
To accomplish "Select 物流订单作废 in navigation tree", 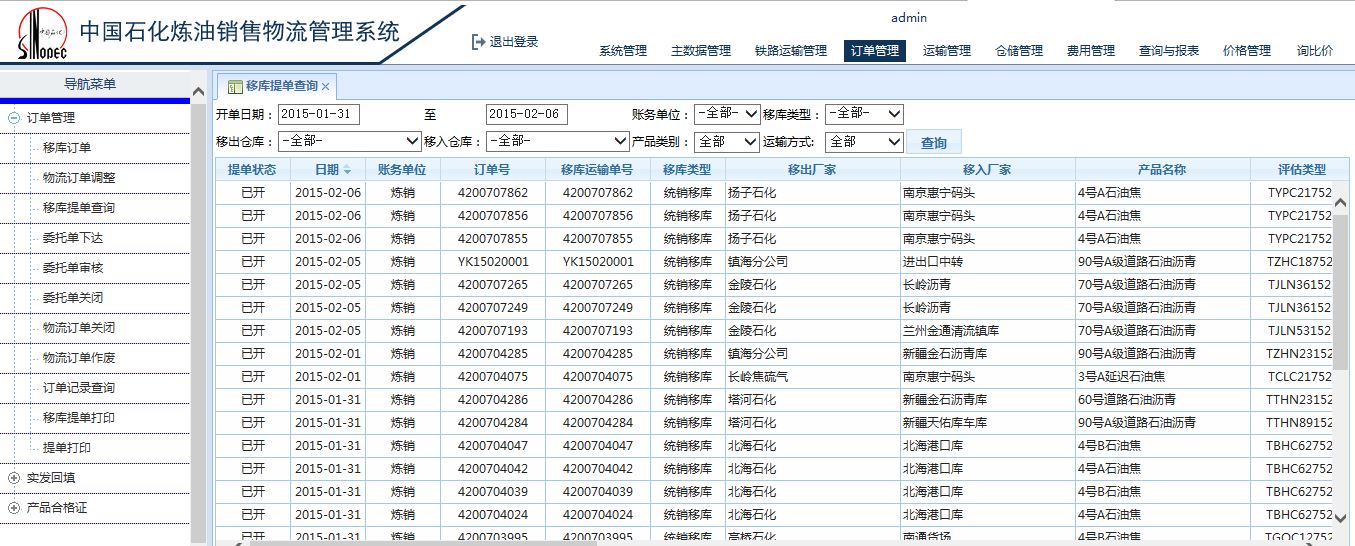I will click(x=79, y=358).
